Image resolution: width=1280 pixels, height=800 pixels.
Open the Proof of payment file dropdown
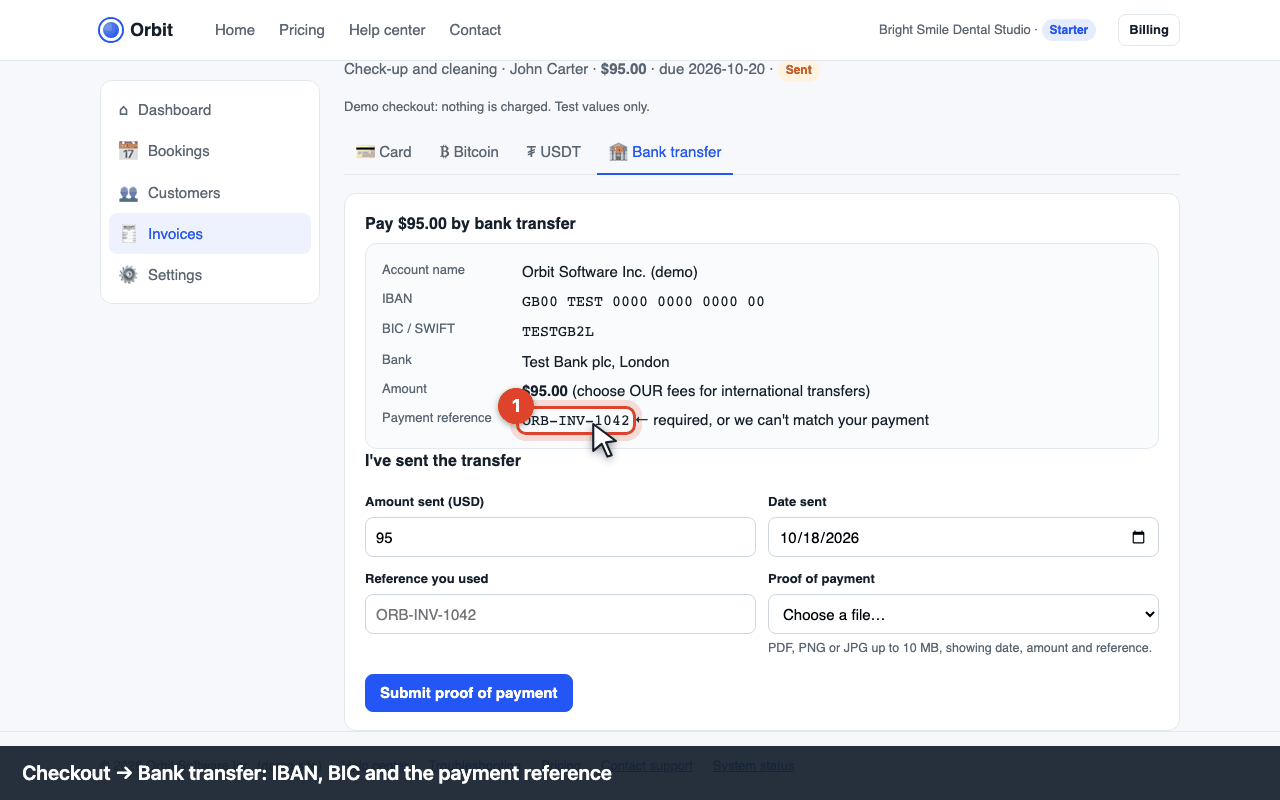(963, 614)
